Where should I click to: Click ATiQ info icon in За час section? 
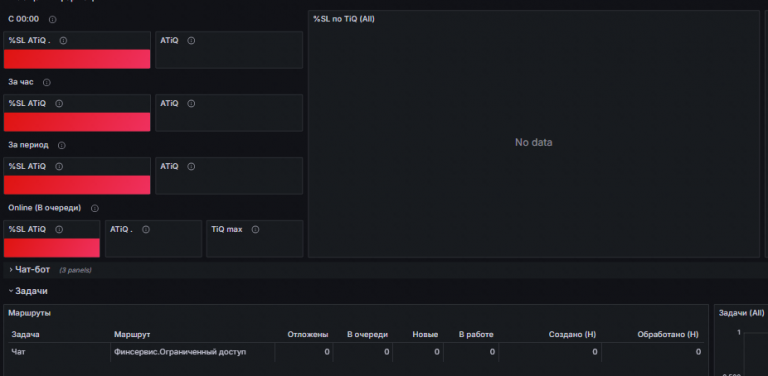click(x=191, y=103)
